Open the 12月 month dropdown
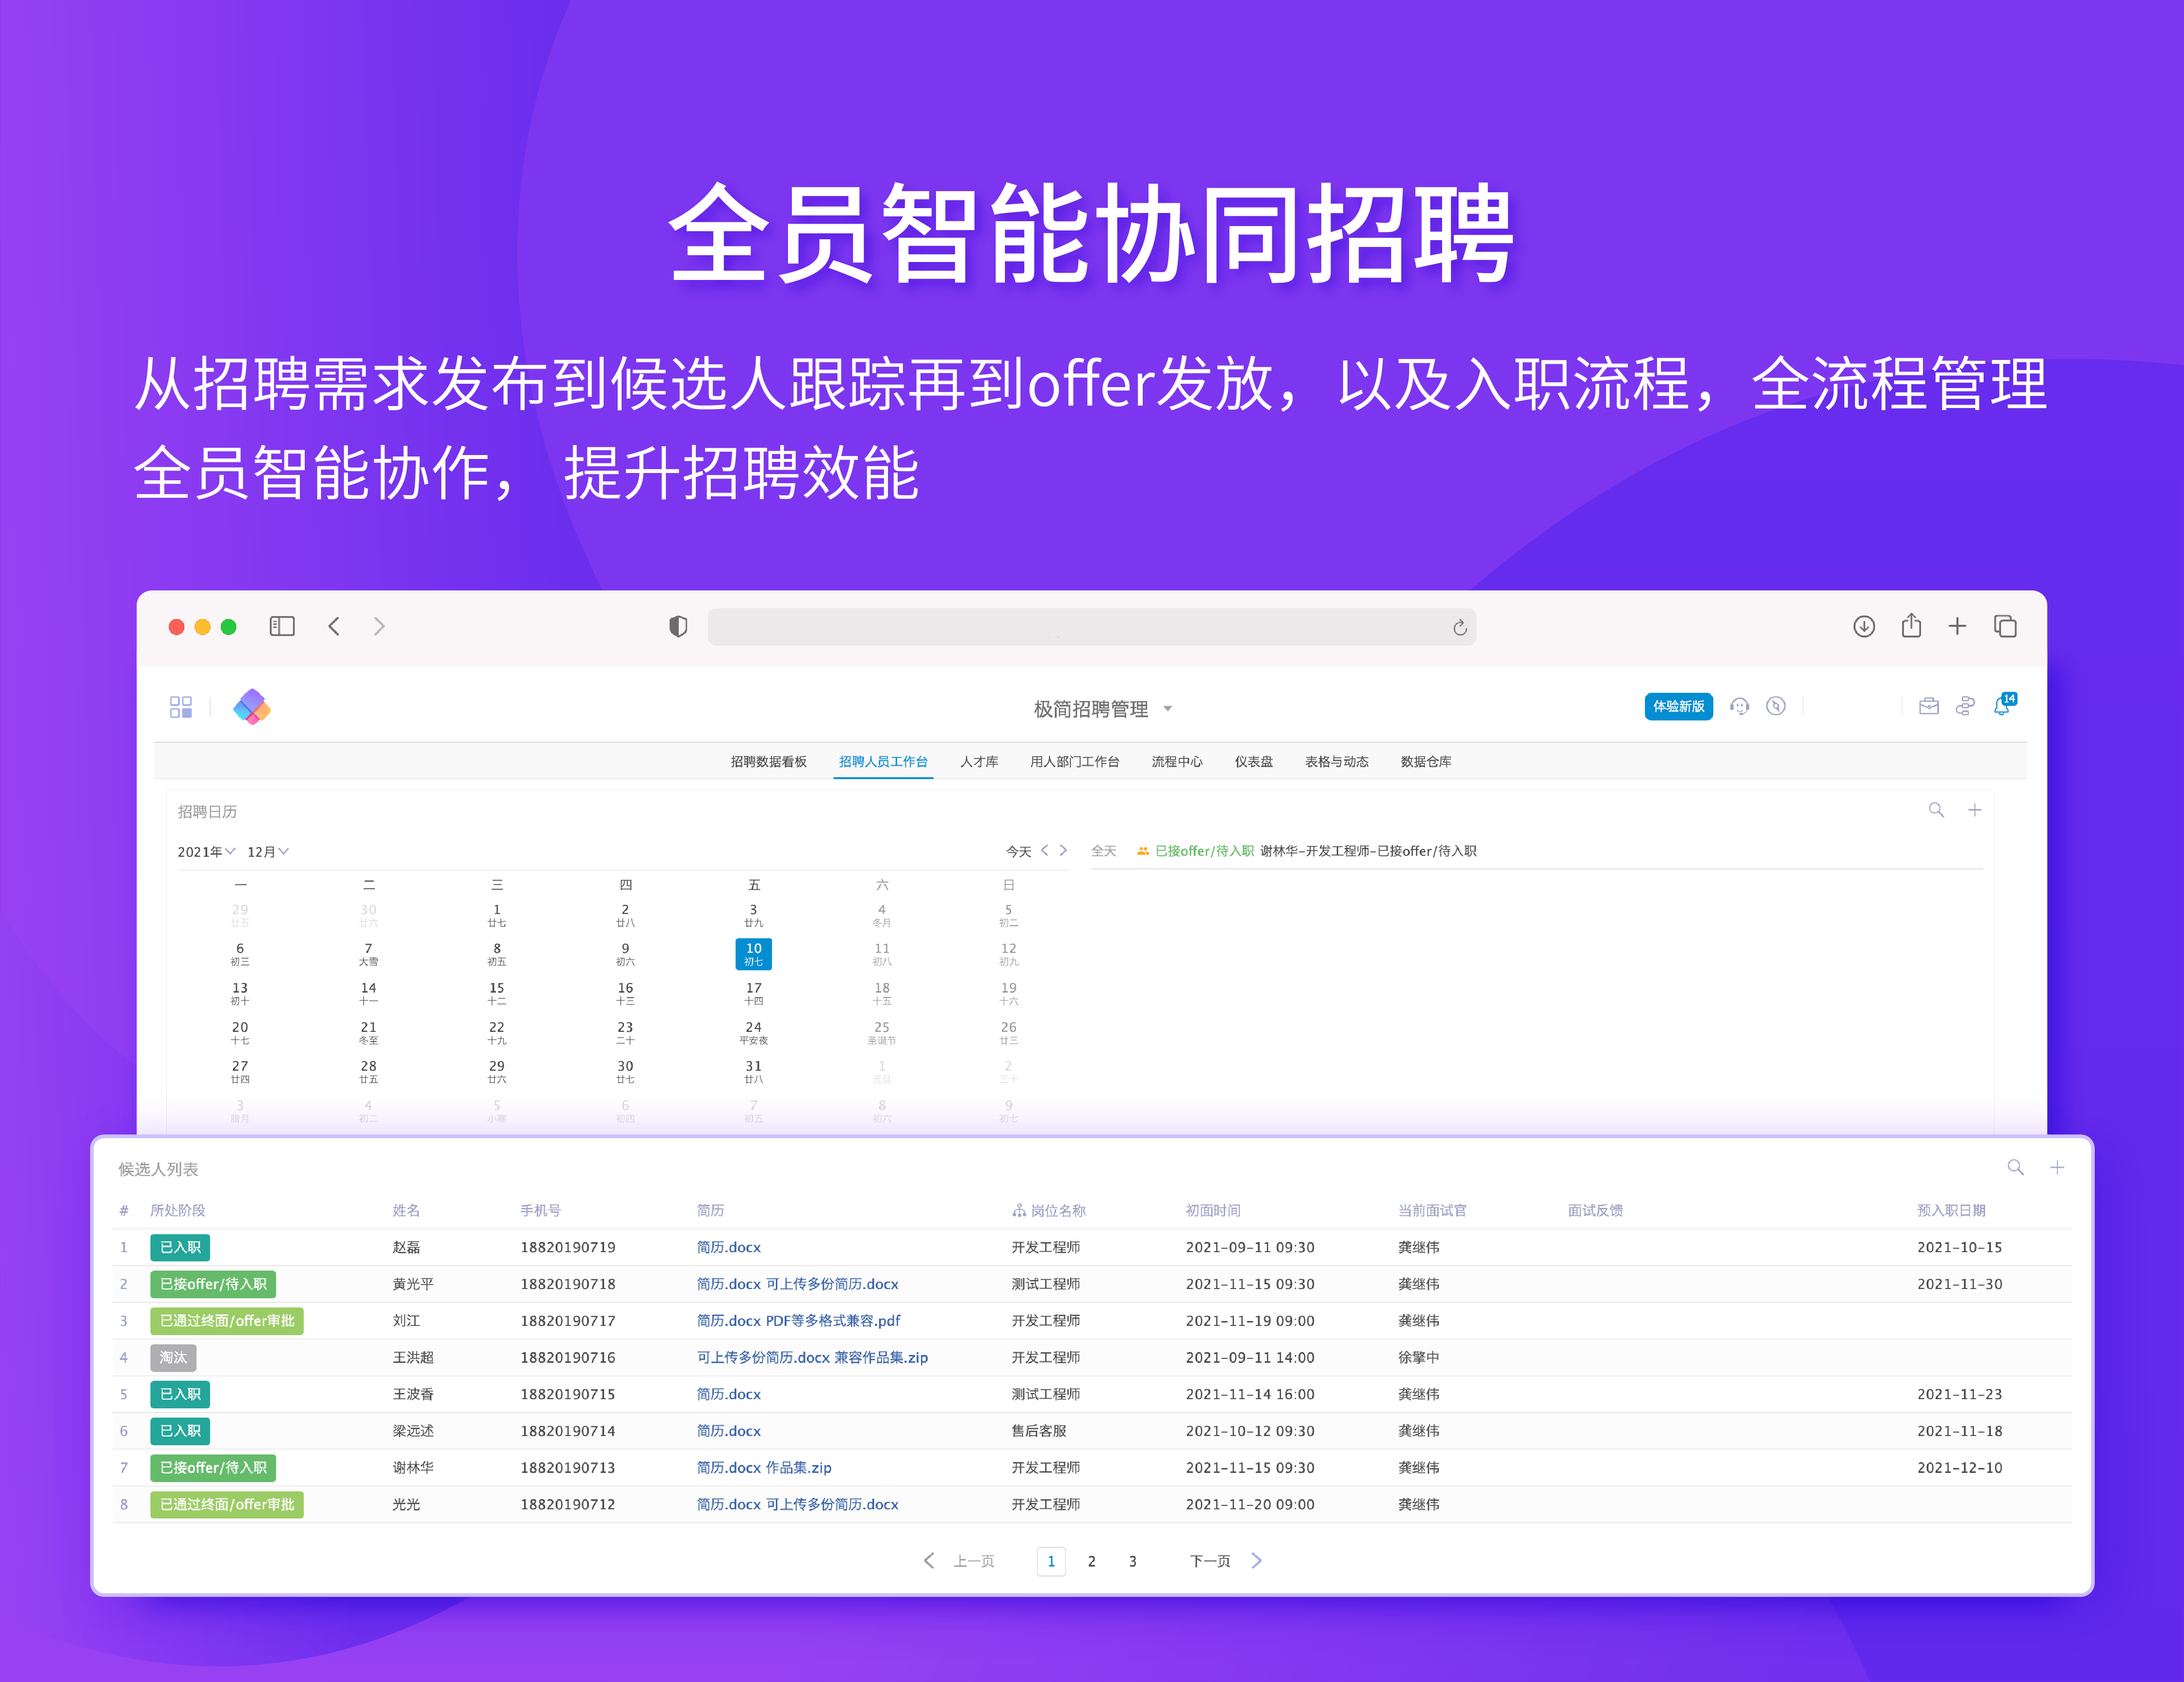Viewport: 2184px width, 1682px height. tap(268, 851)
